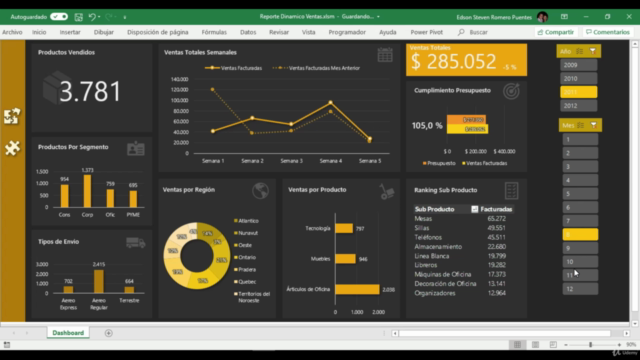
Task: Click the checklist icon in Ranking Sub Producto
Action: tap(511, 191)
